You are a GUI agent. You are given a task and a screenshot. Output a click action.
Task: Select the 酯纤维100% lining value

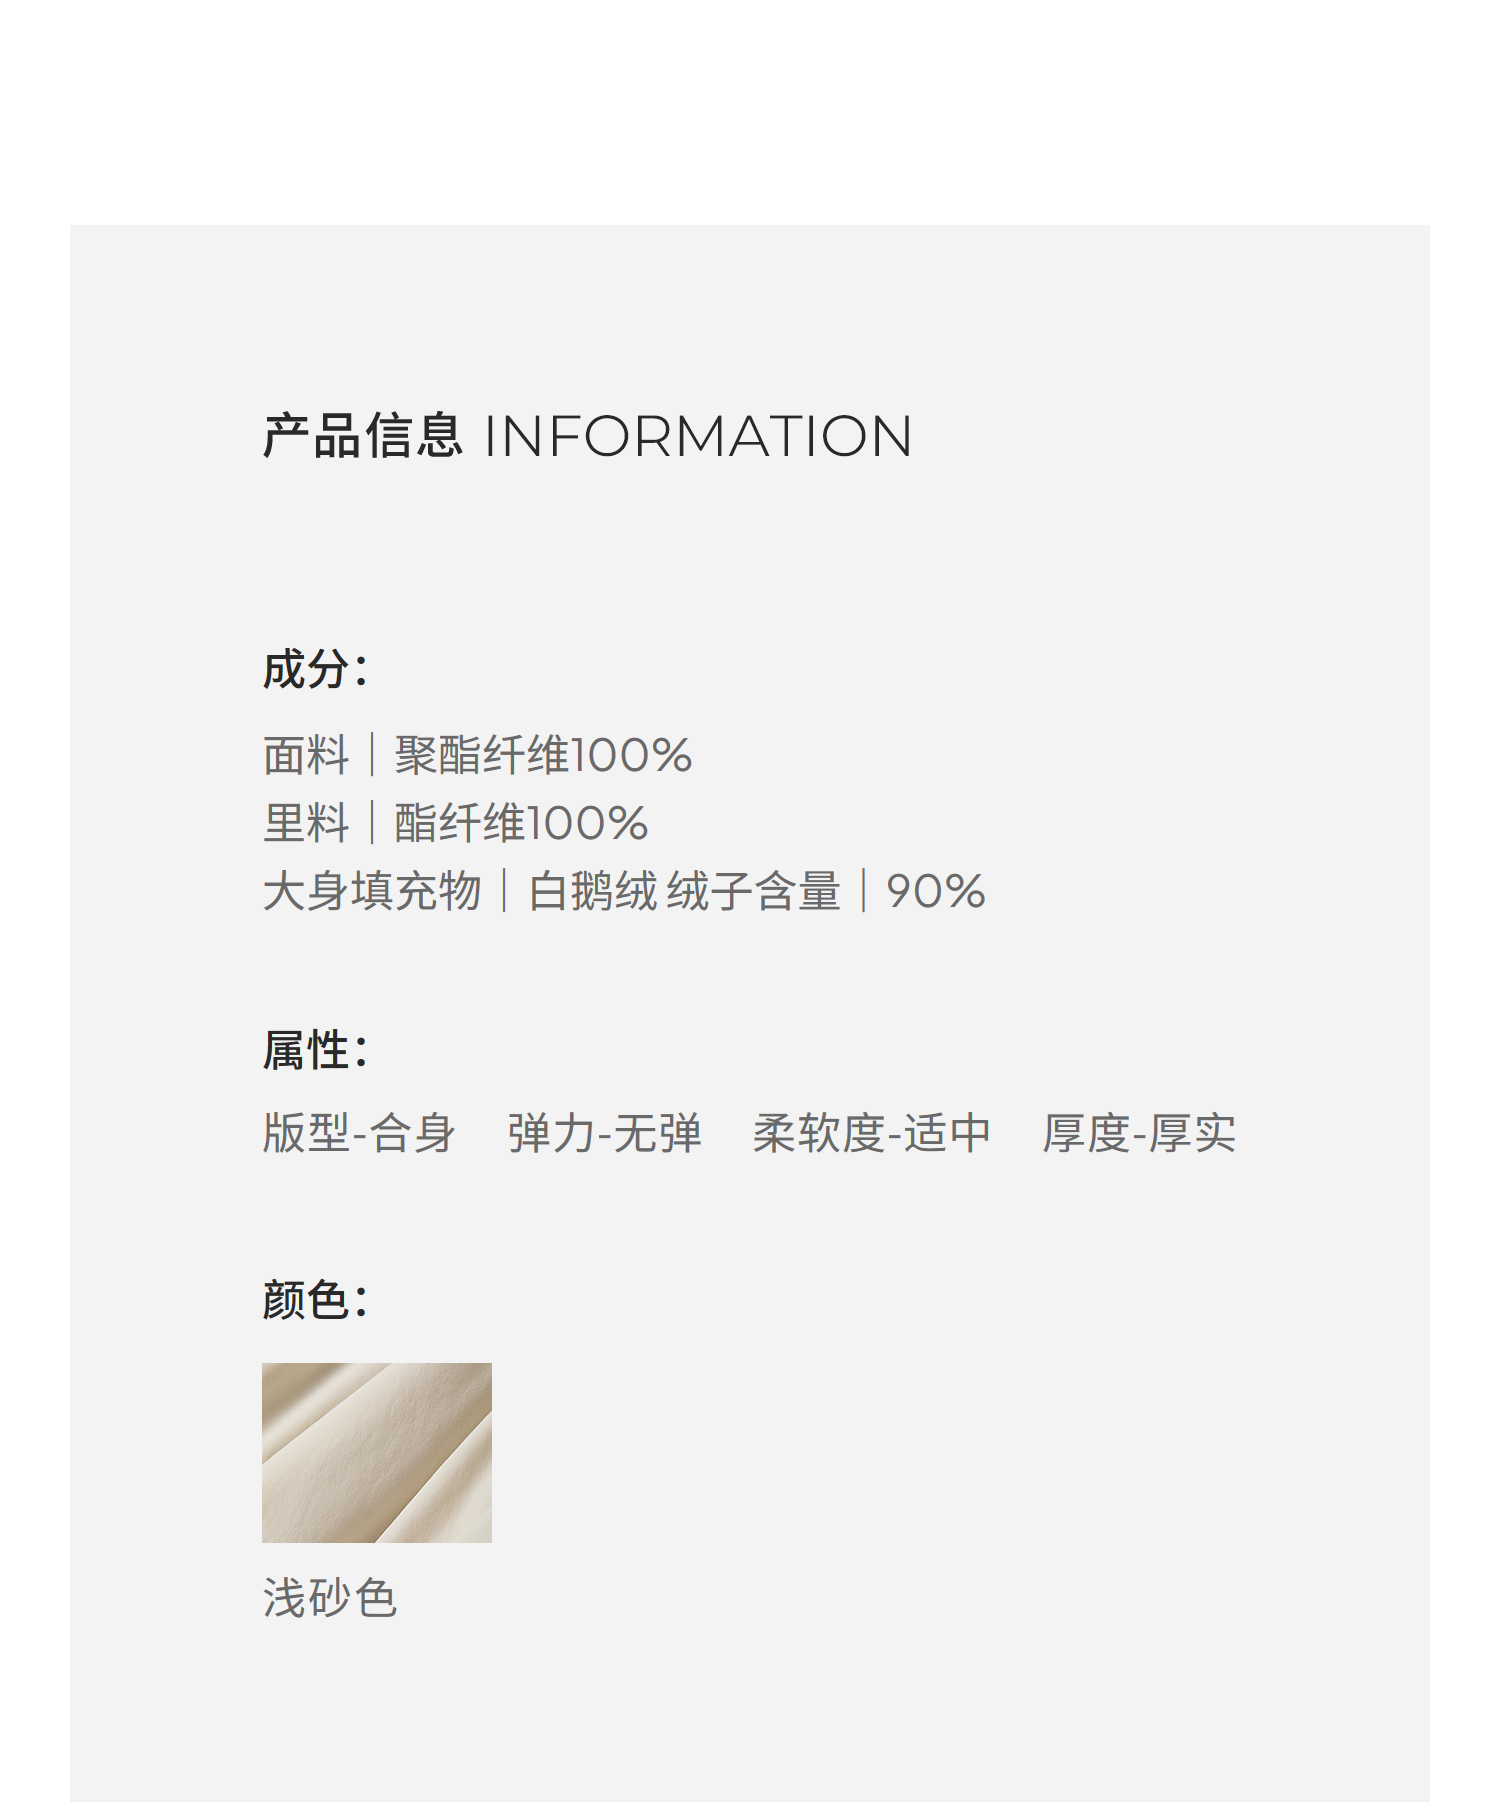pyautogui.click(x=520, y=823)
